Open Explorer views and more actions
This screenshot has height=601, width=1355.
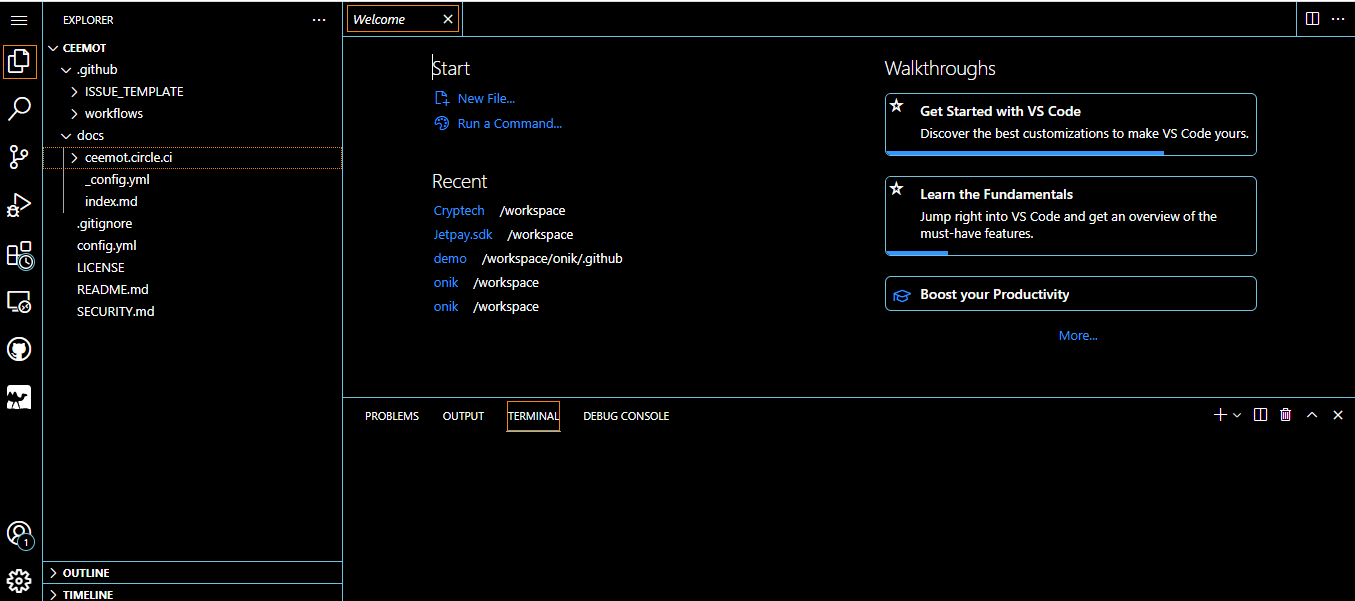pyautogui.click(x=319, y=20)
